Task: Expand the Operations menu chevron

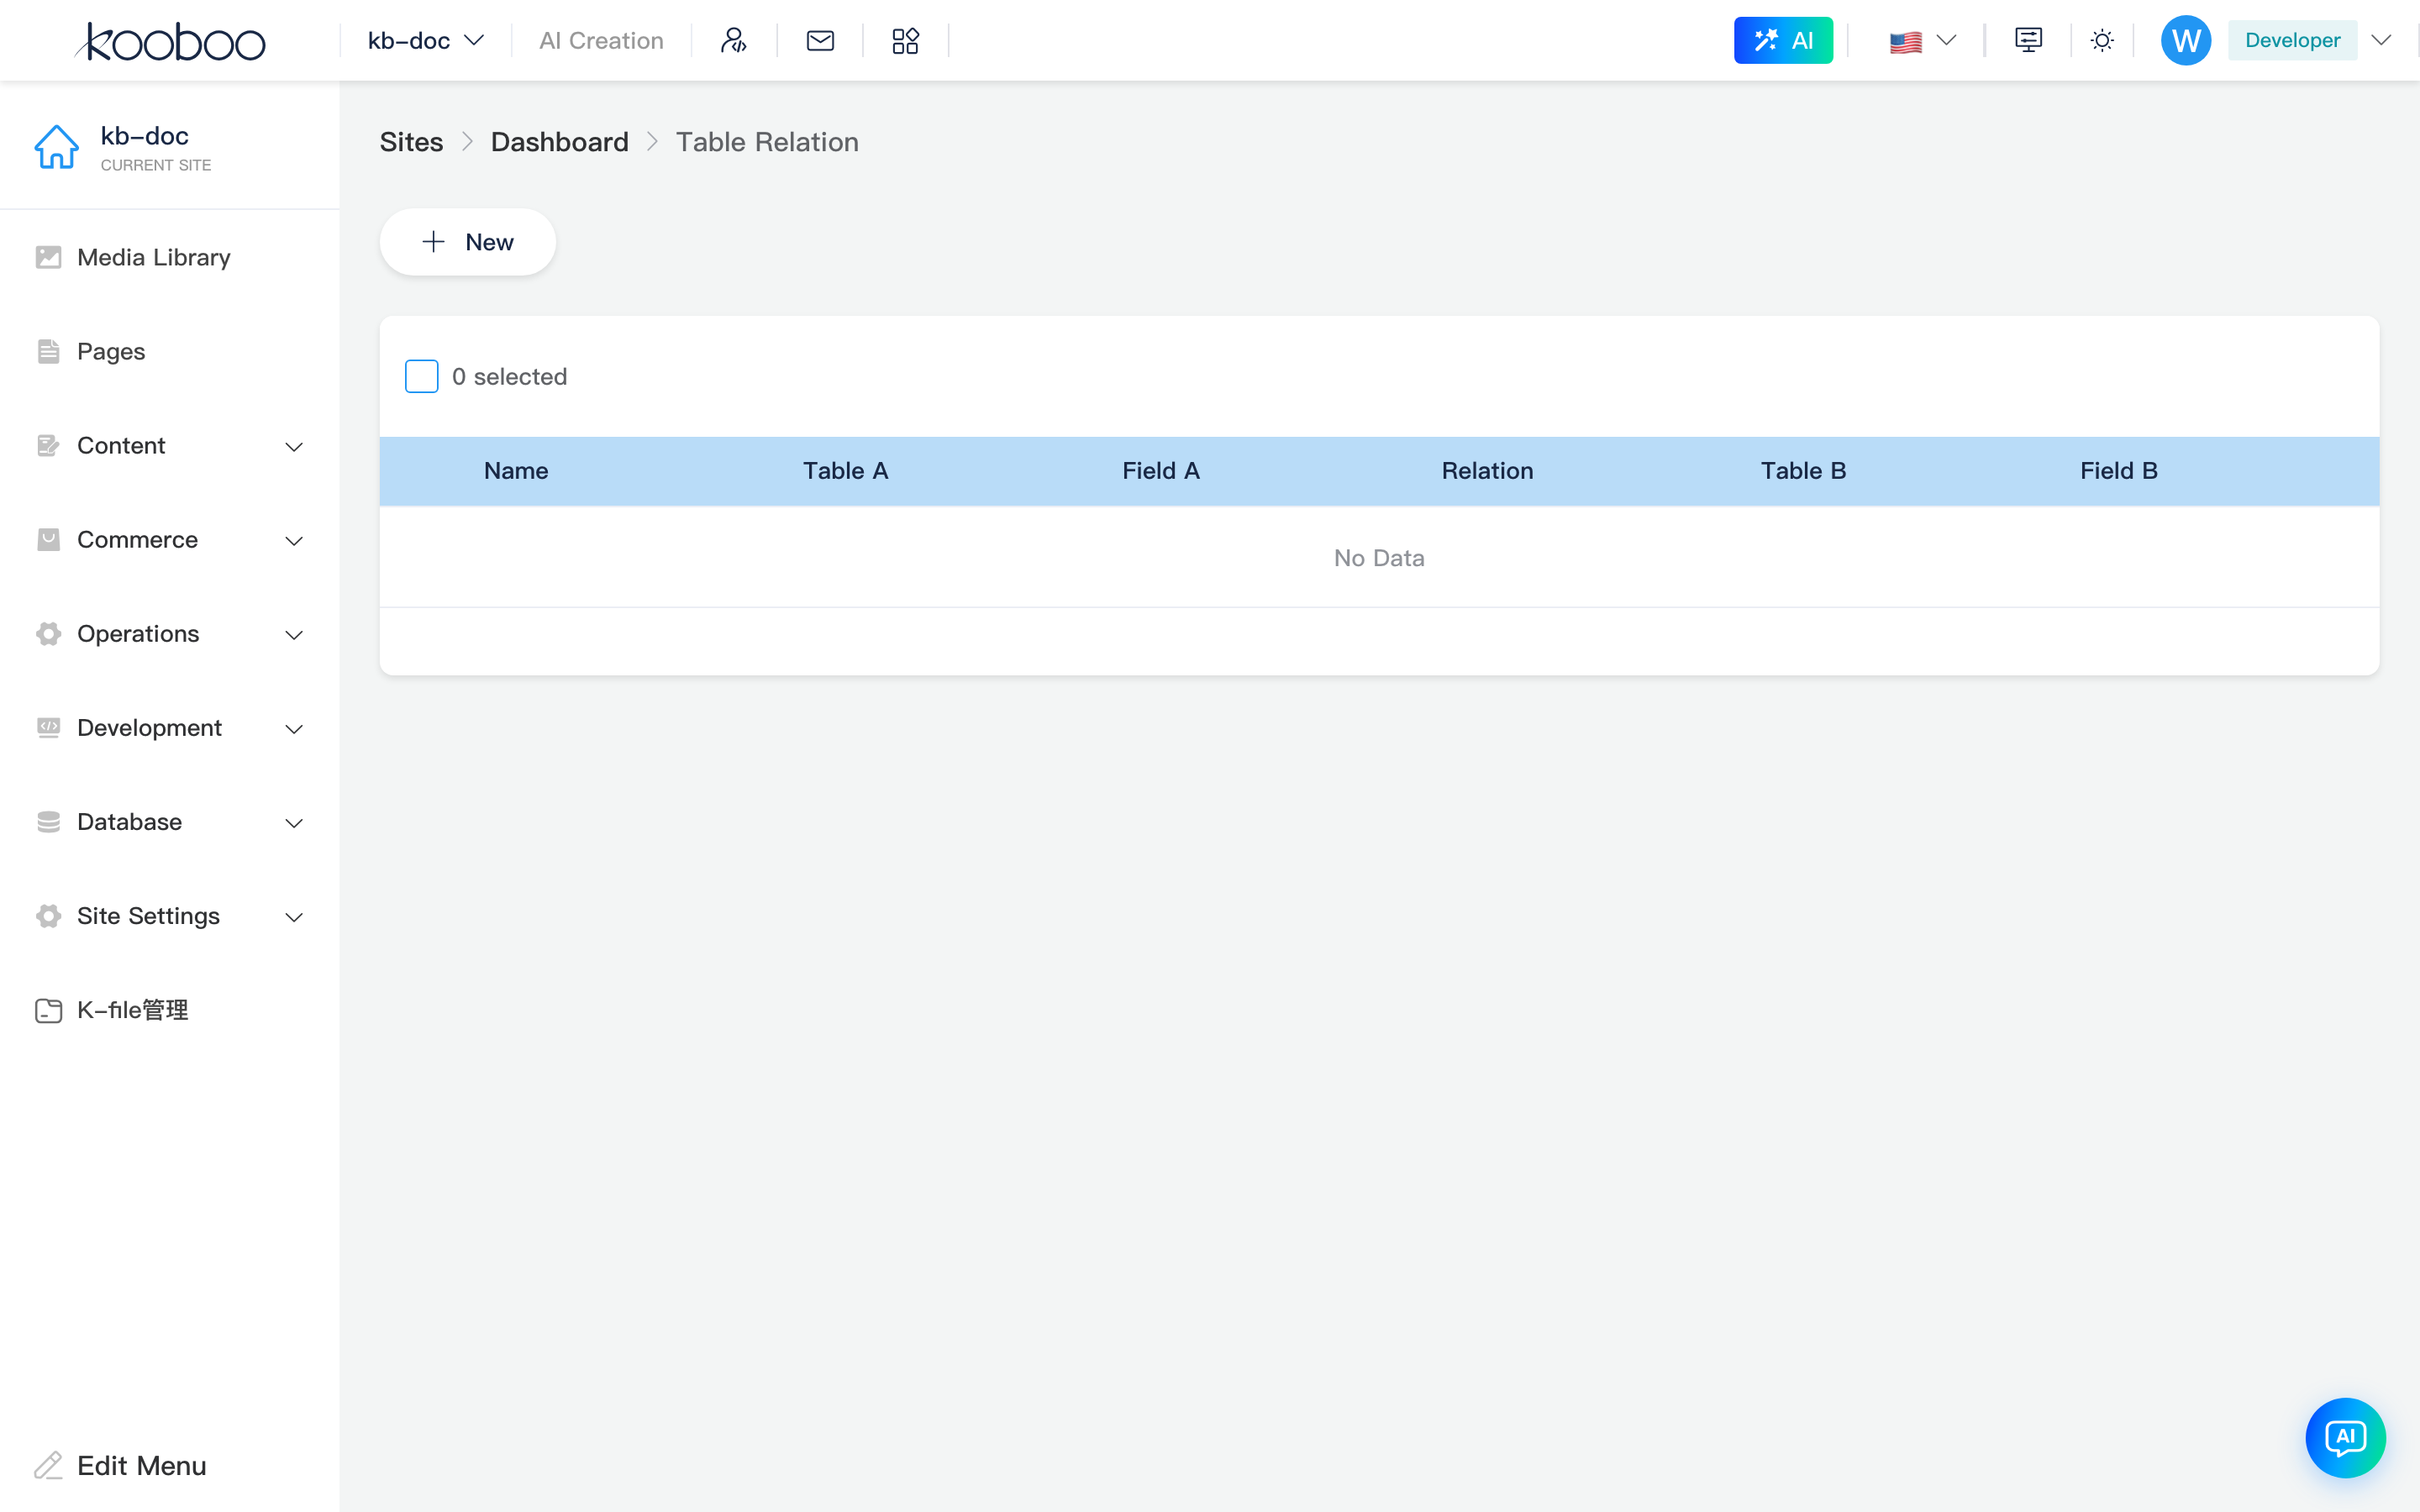Action: (294, 635)
